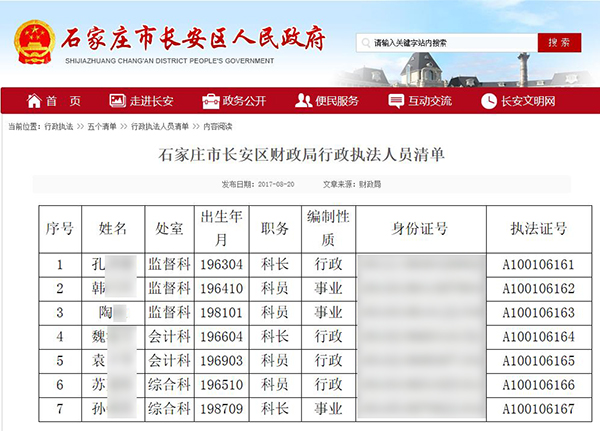Follow the 行政执法 breadcrumb link

59,127
